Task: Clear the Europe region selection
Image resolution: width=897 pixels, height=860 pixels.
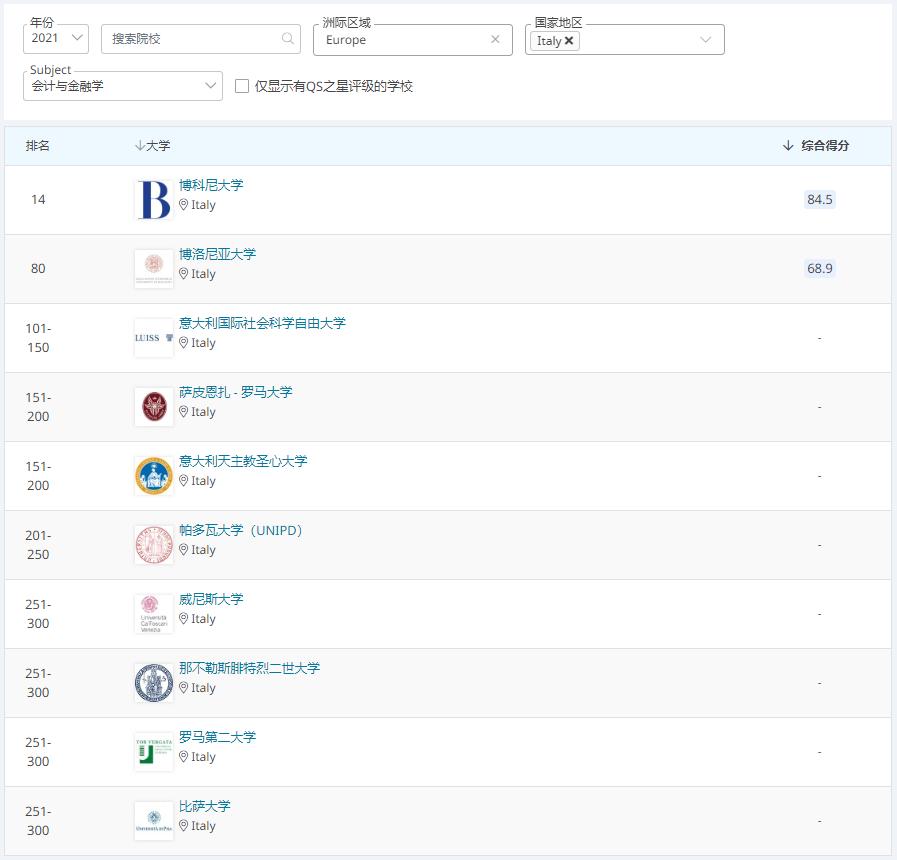Action: click(x=495, y=39)
